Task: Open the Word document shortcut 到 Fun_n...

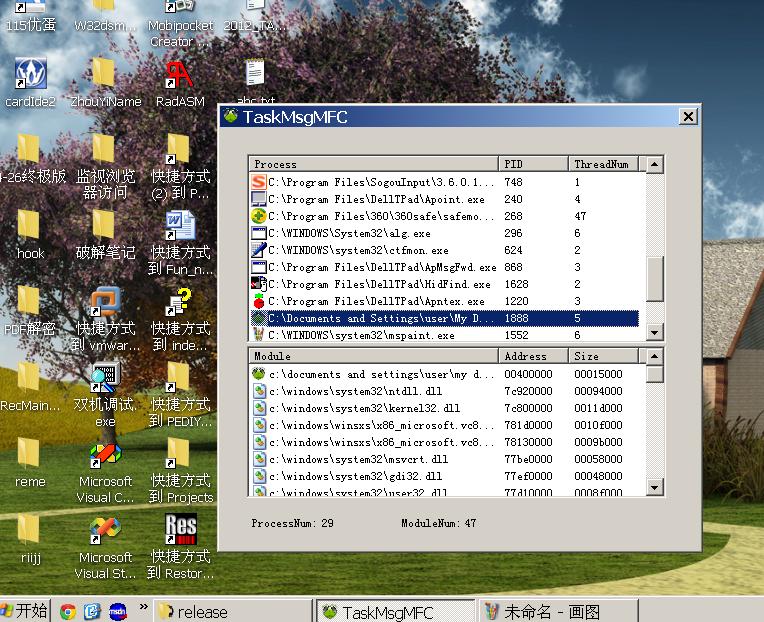Action: click(x=180, y=243)
